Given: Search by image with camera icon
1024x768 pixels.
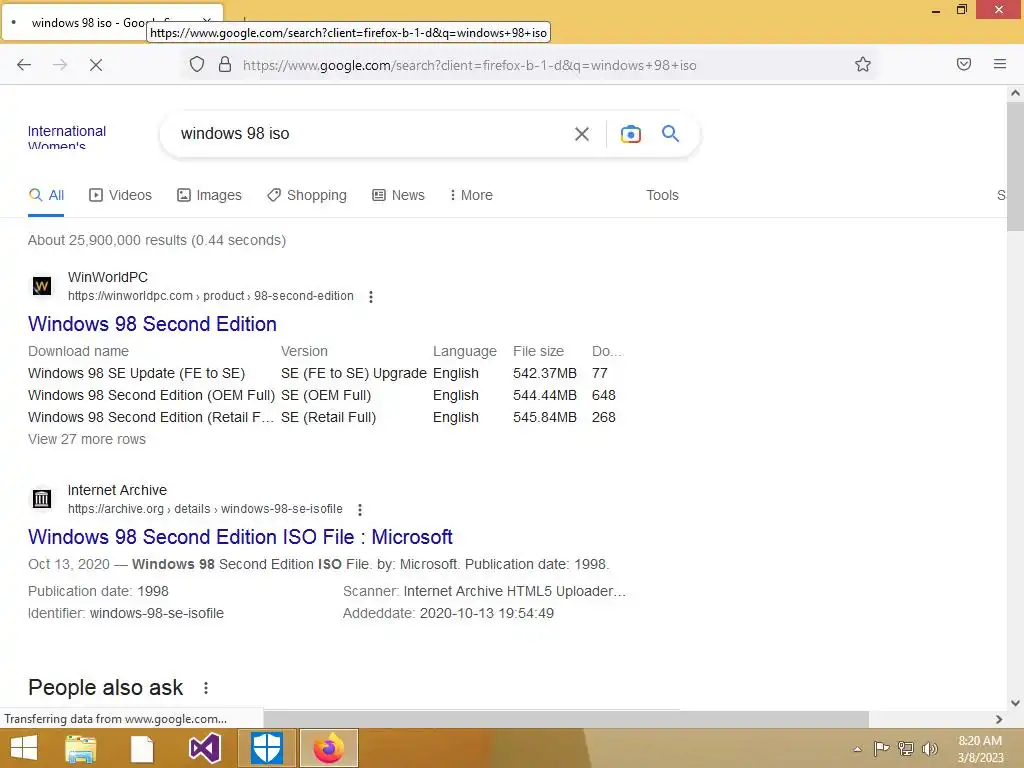Looking at the screenshot, I should (x=630, y=134).
